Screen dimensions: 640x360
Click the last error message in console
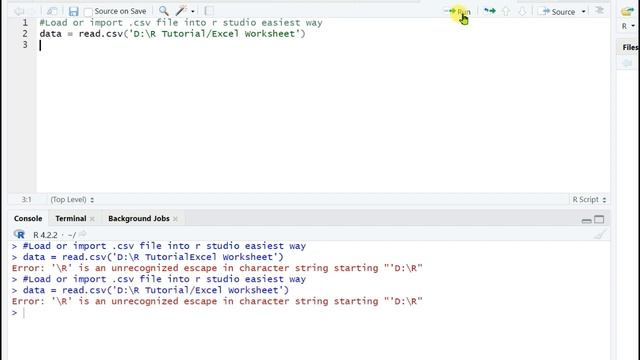[217, 301]
